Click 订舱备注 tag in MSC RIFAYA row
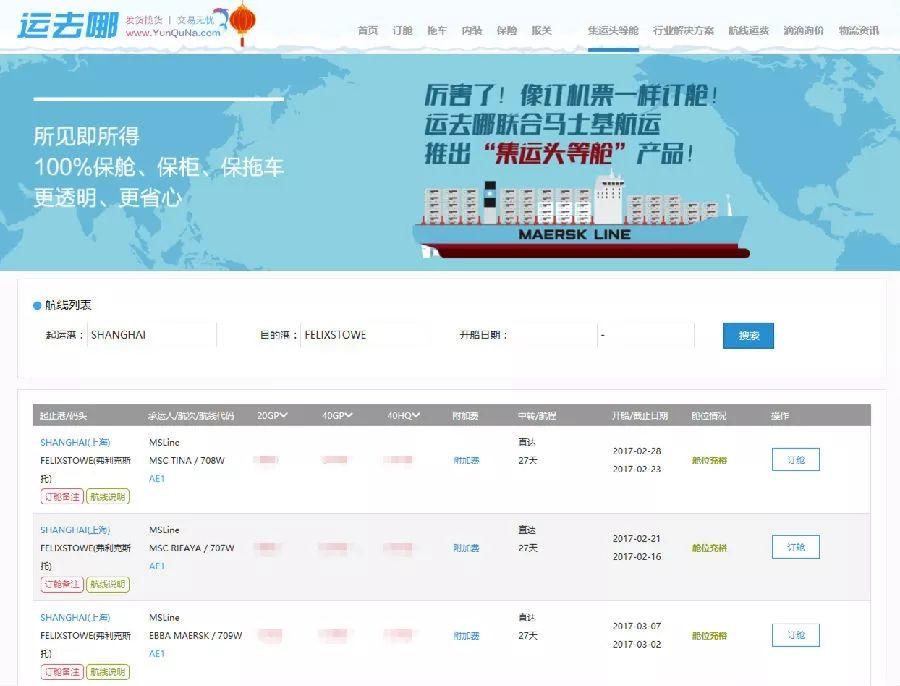900x686 pixels. (62, 584)
